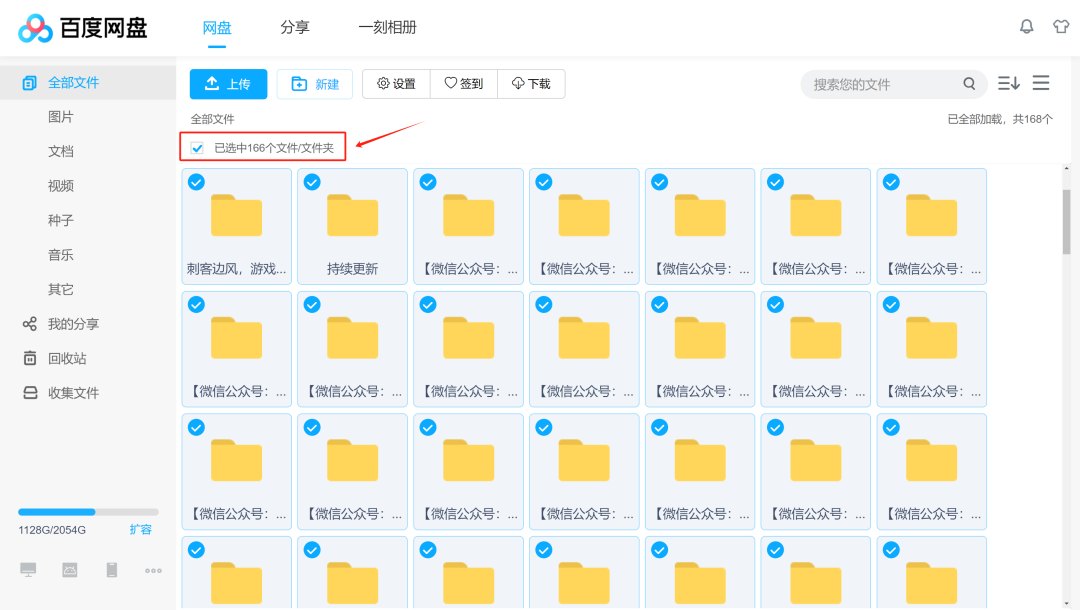Screen dimensions: 1080x610
Task: Uncheck the 持续更新 folder checkmark
Action: click(x=312, y=182)
